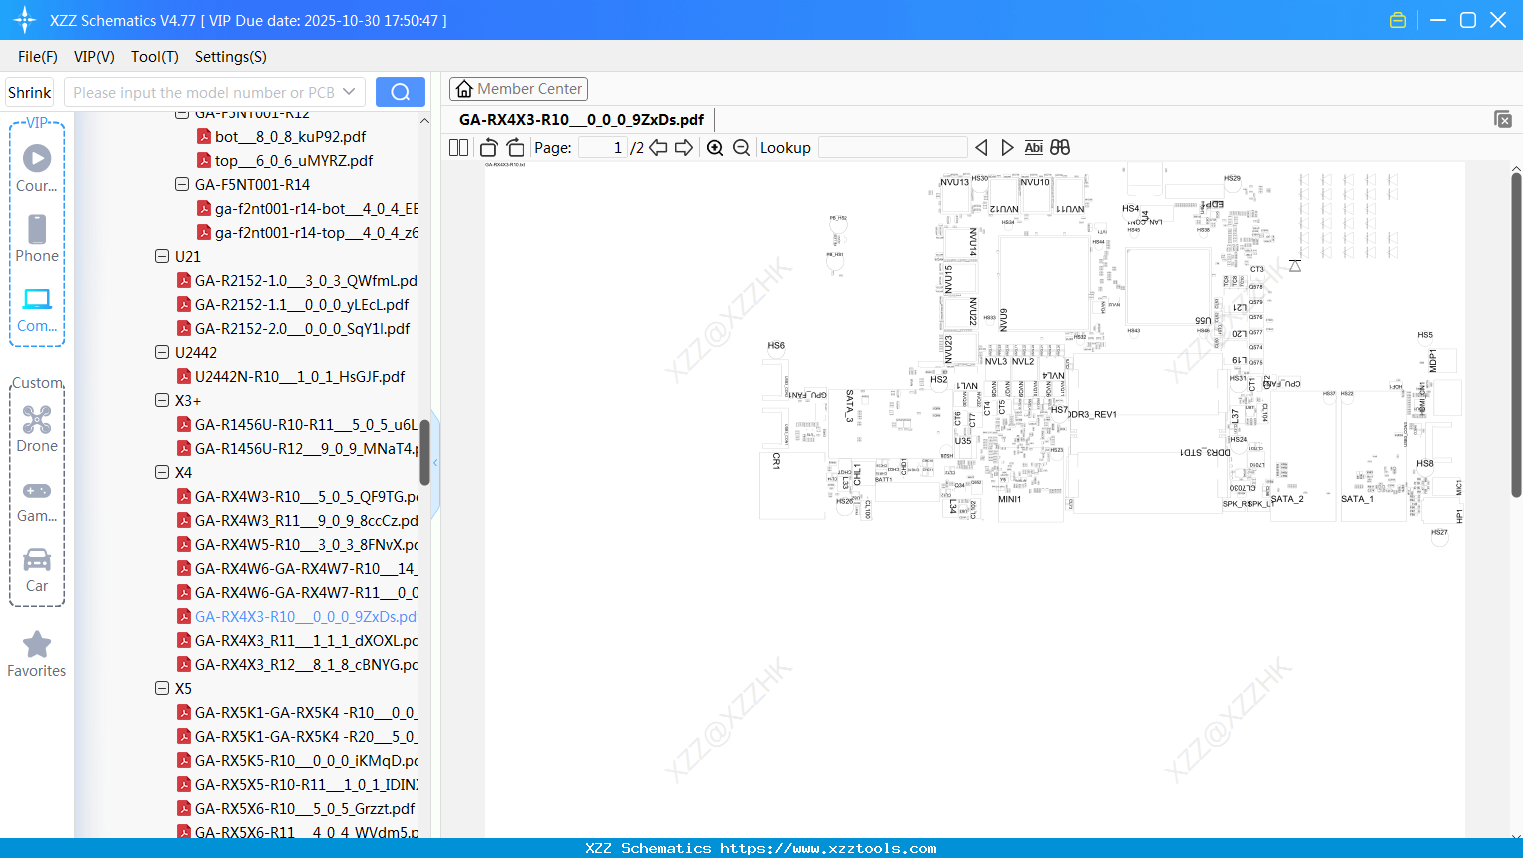This screenshot has width=1523, height=858.
Task: Toggle the two-page view layout
Action: pyautogui.click(x=458, y=147)
